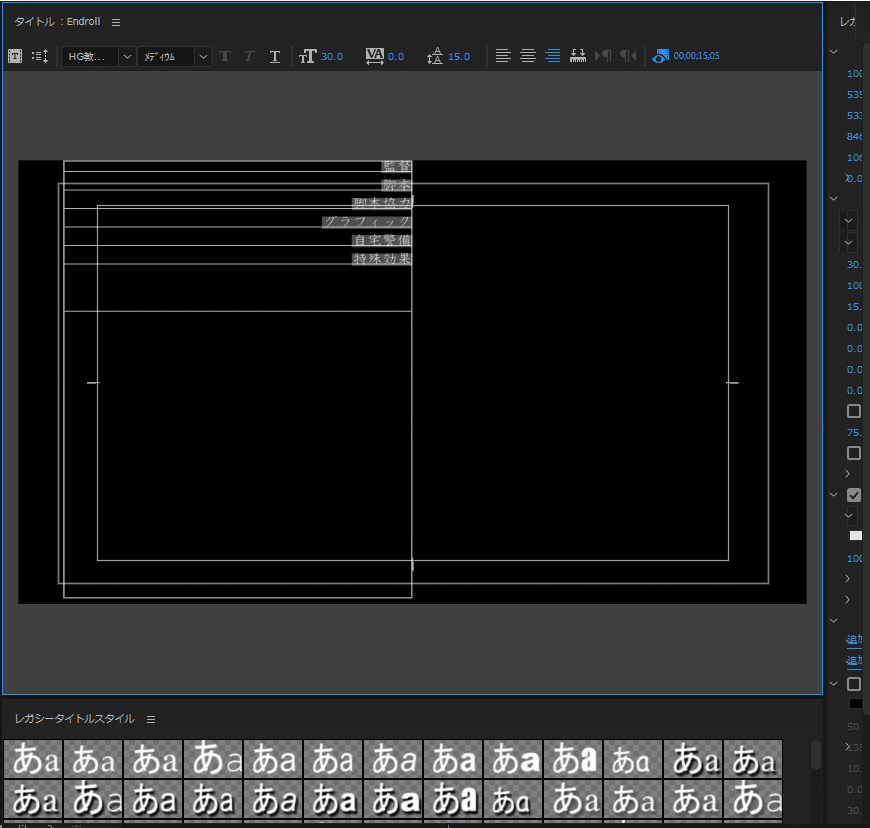Open the レガシータイトルスタイル panel menu
The height and width of the screenshot is (828, 870).
[151, 719]
